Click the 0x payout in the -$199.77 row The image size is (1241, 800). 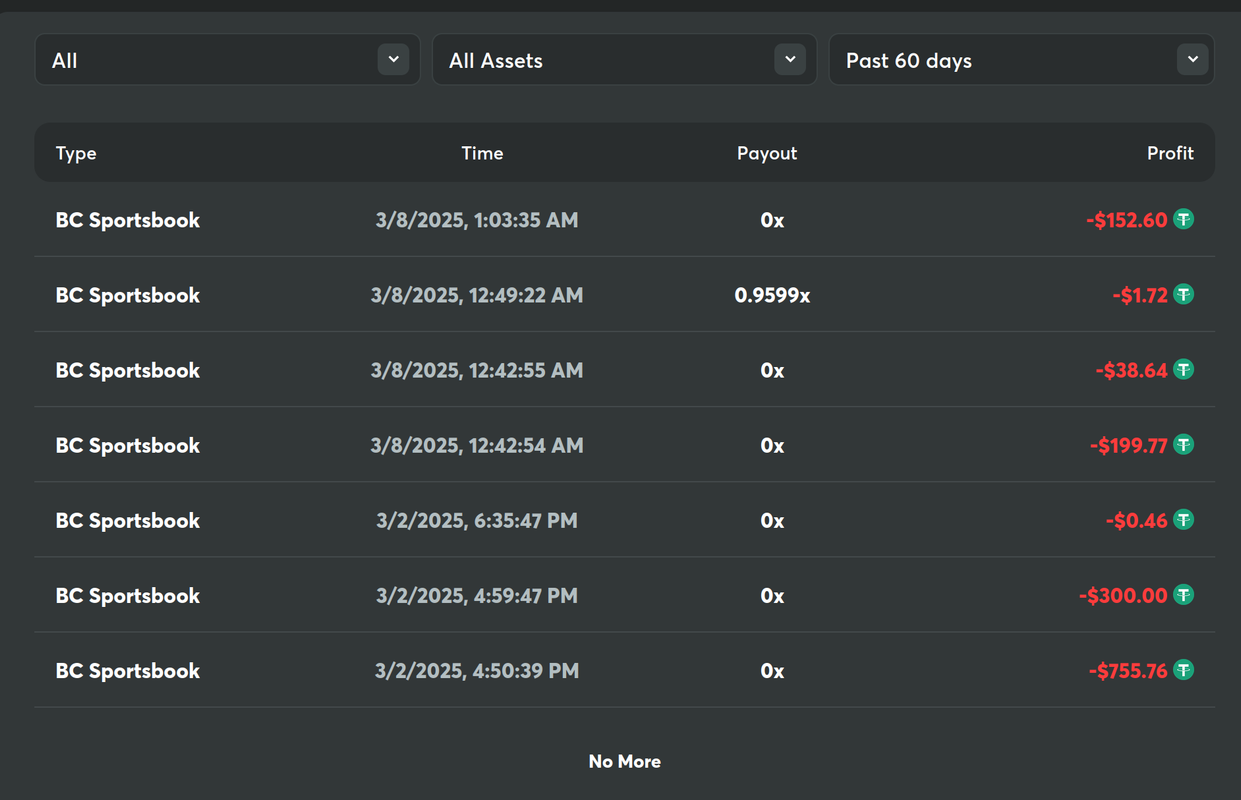click(x=772, y=445)
